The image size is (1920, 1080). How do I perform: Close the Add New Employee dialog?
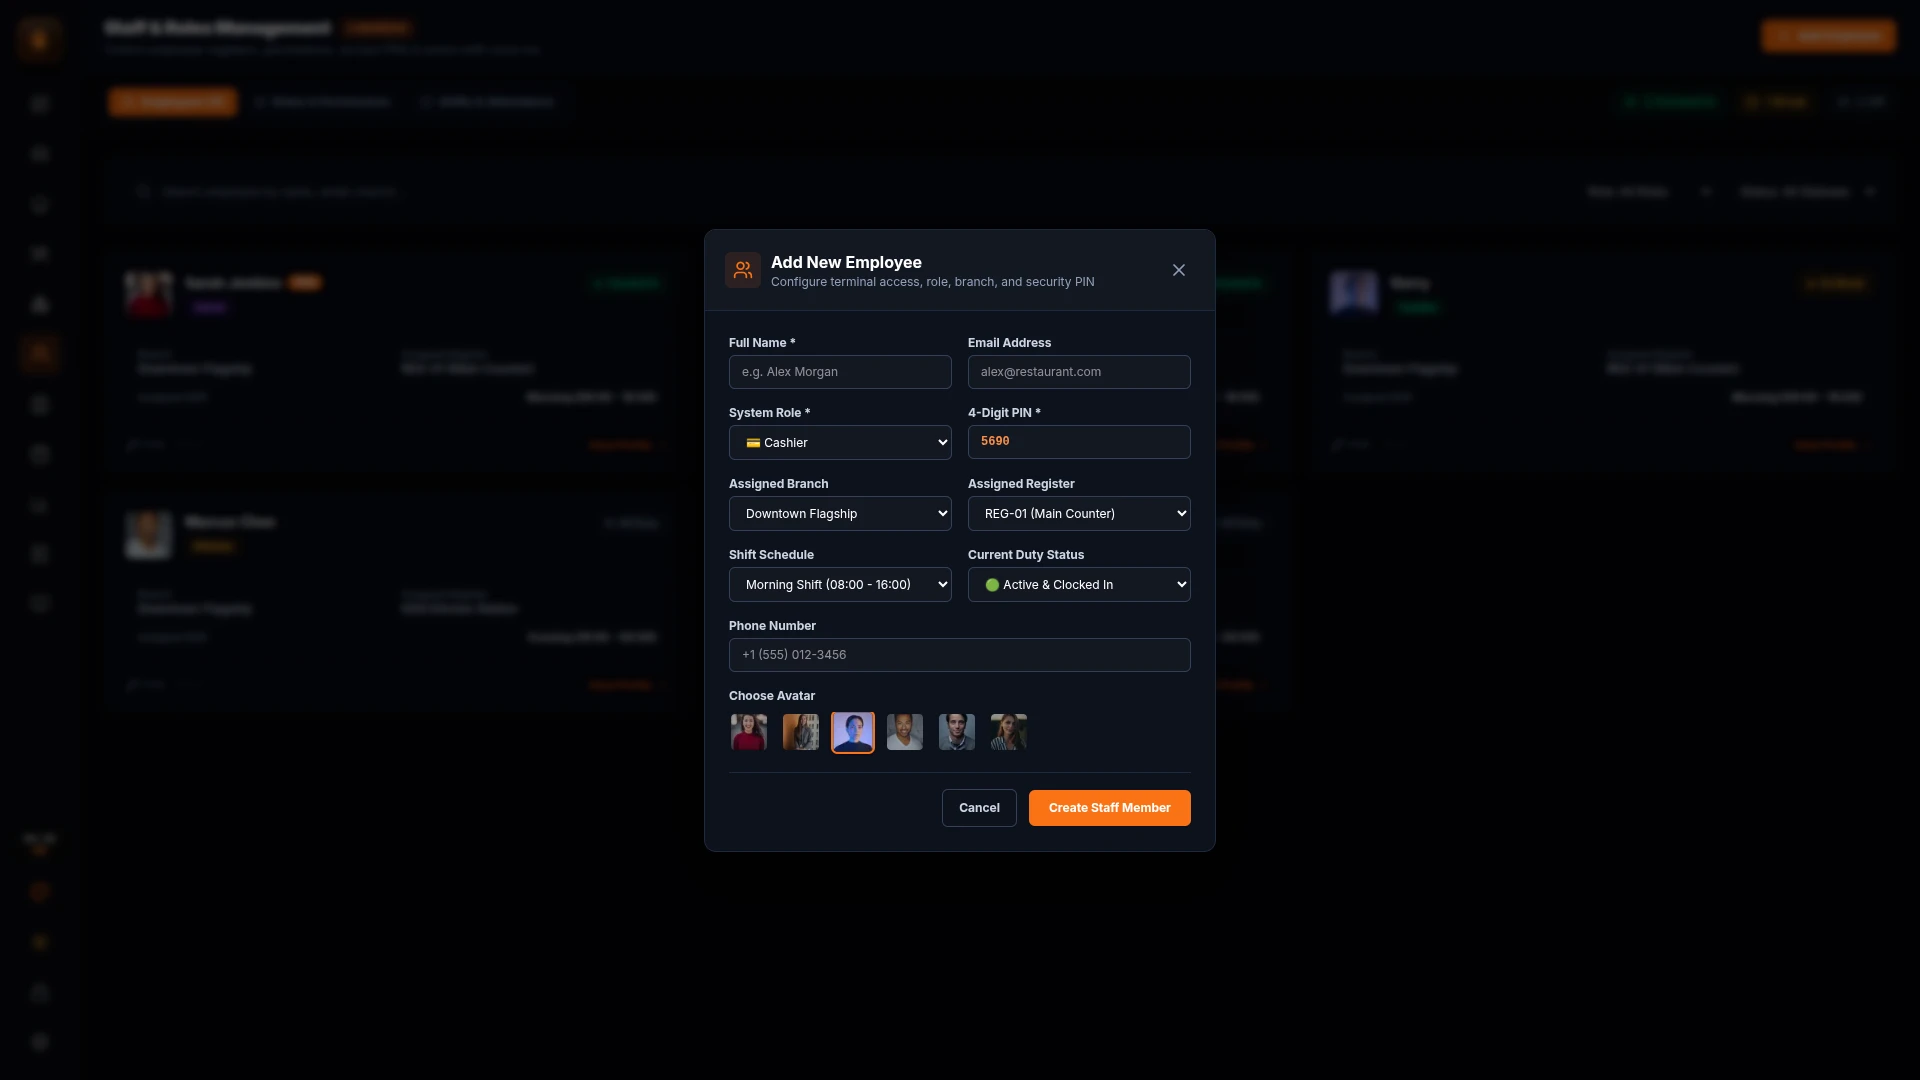point(1179,270)
